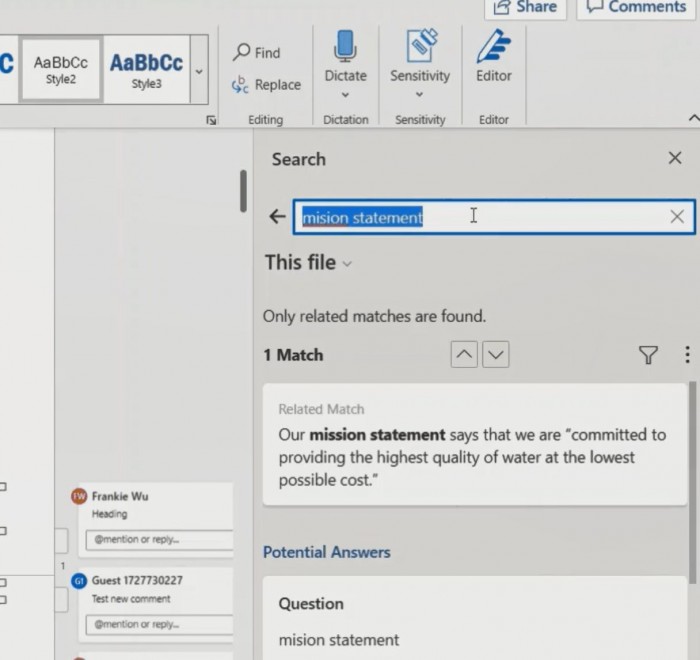Screen dimensions: 700x660
Task: Open the related match mission statement result
Action: click(x=474, y=446)
